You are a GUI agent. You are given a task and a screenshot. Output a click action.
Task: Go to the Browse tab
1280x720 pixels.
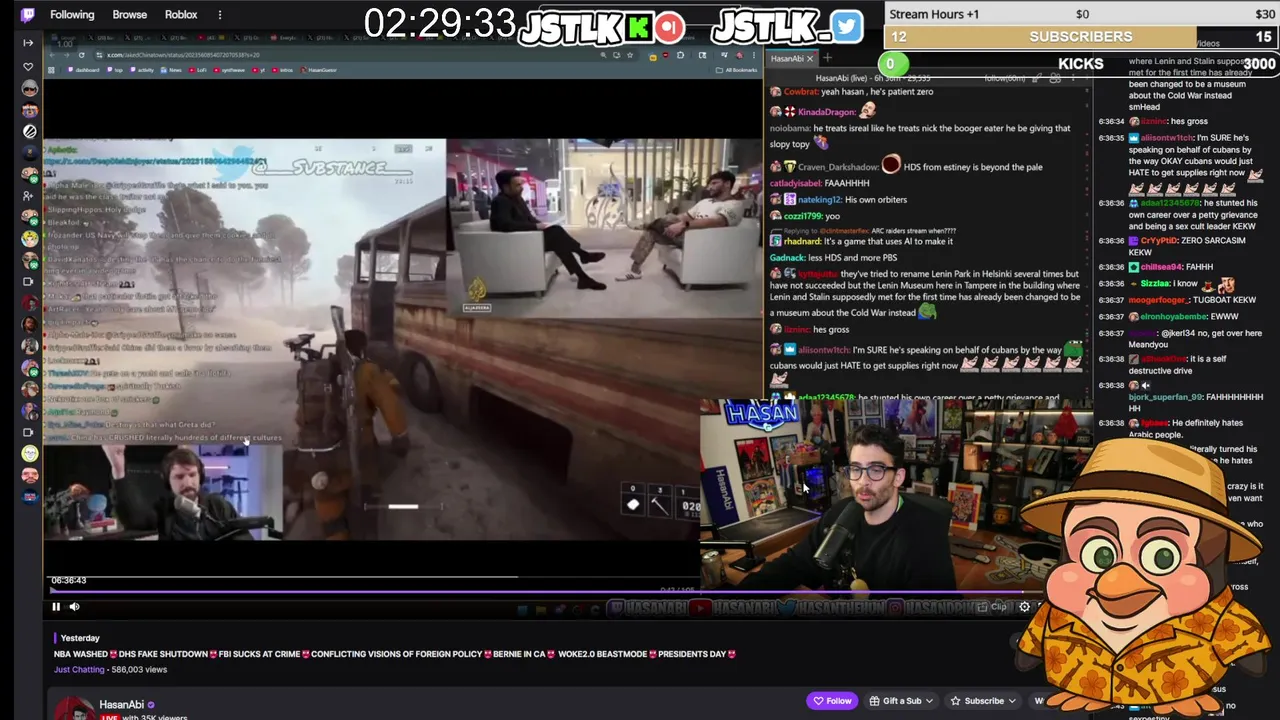click(129, 15)
